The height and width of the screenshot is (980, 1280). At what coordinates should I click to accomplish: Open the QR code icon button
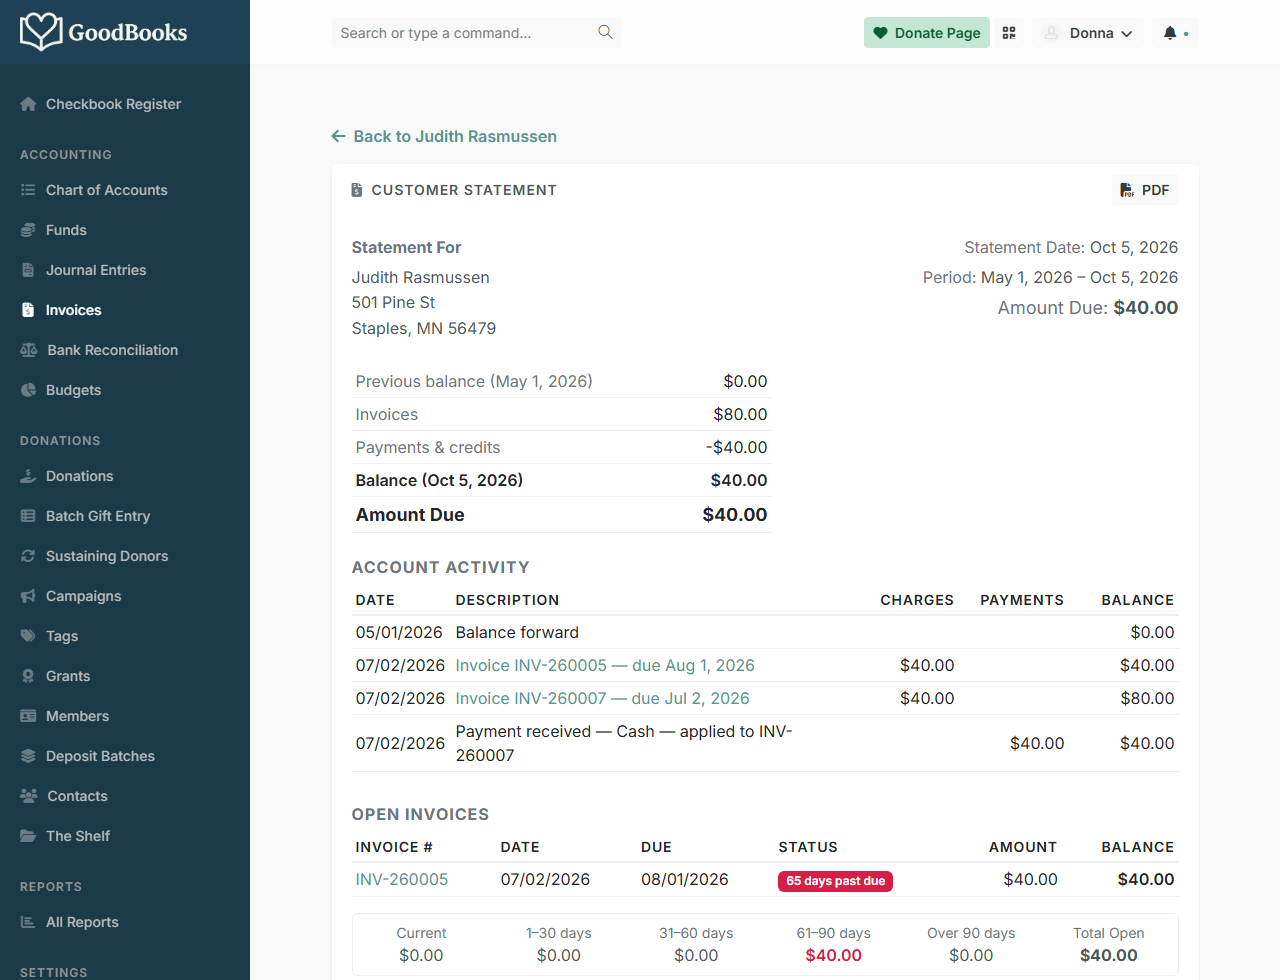1009,33
